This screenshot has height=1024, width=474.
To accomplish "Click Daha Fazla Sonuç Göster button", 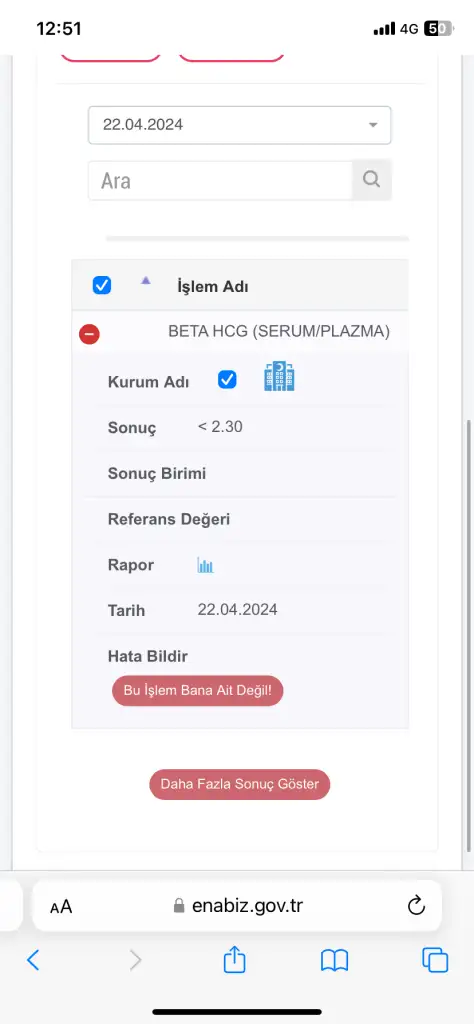I will tap(240, 784).
